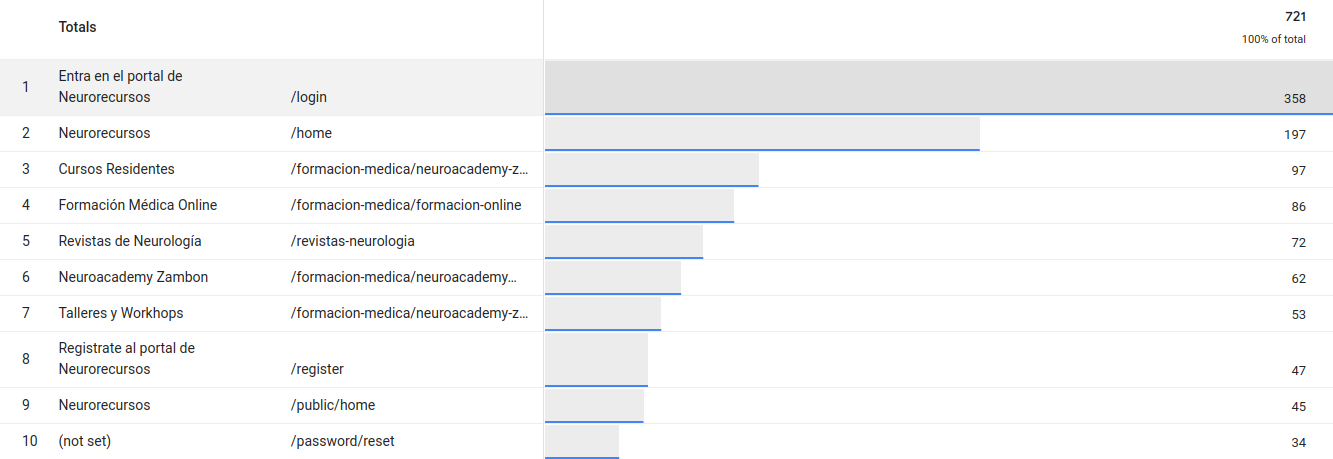
Task: Click the value 197 in the table
Action: pyautogui.click(x=1295, y=135)
